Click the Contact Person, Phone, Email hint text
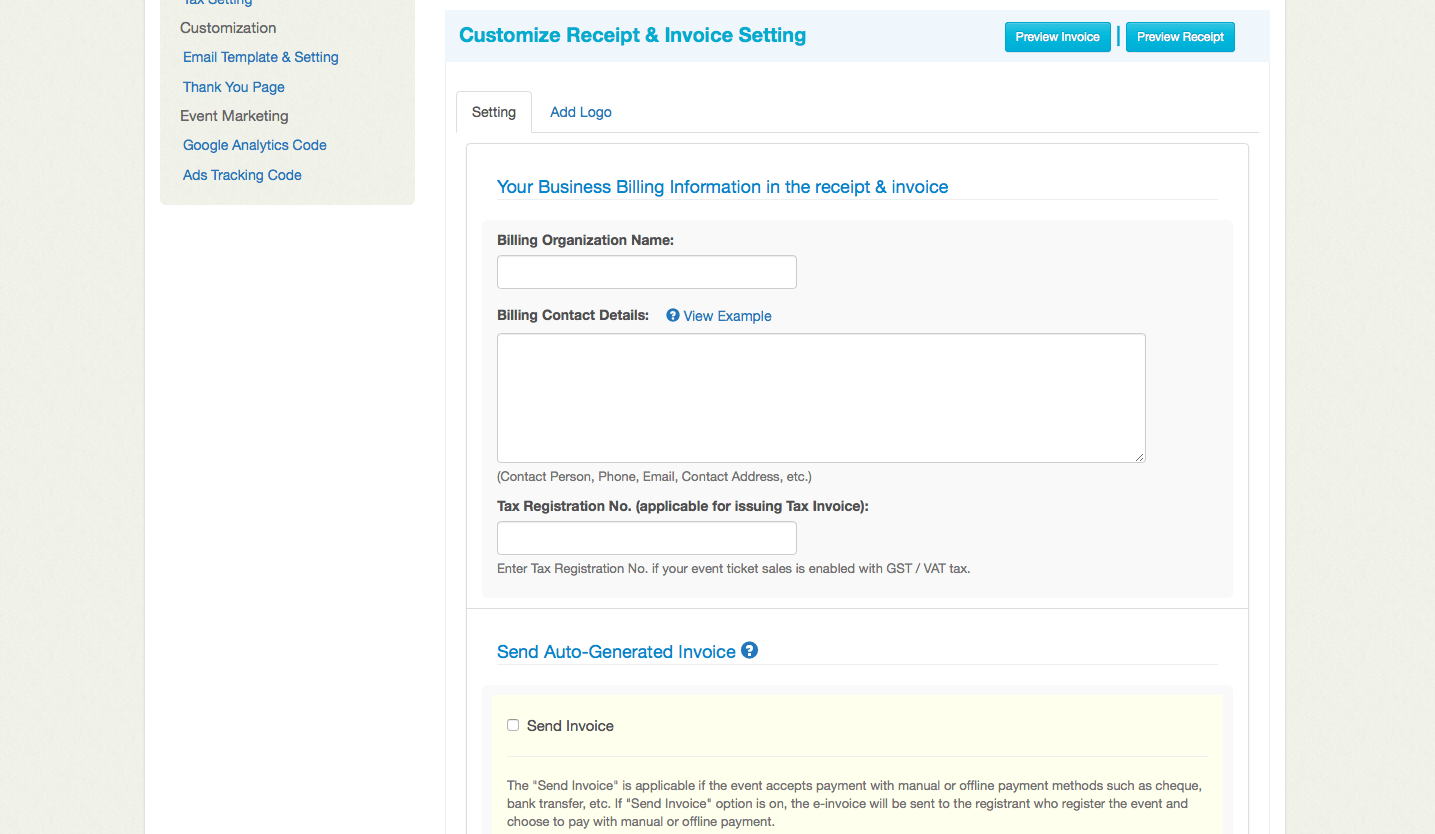The width and height of the screenshot is (1435, 834). pyautogui.click(x=654, y=477)
